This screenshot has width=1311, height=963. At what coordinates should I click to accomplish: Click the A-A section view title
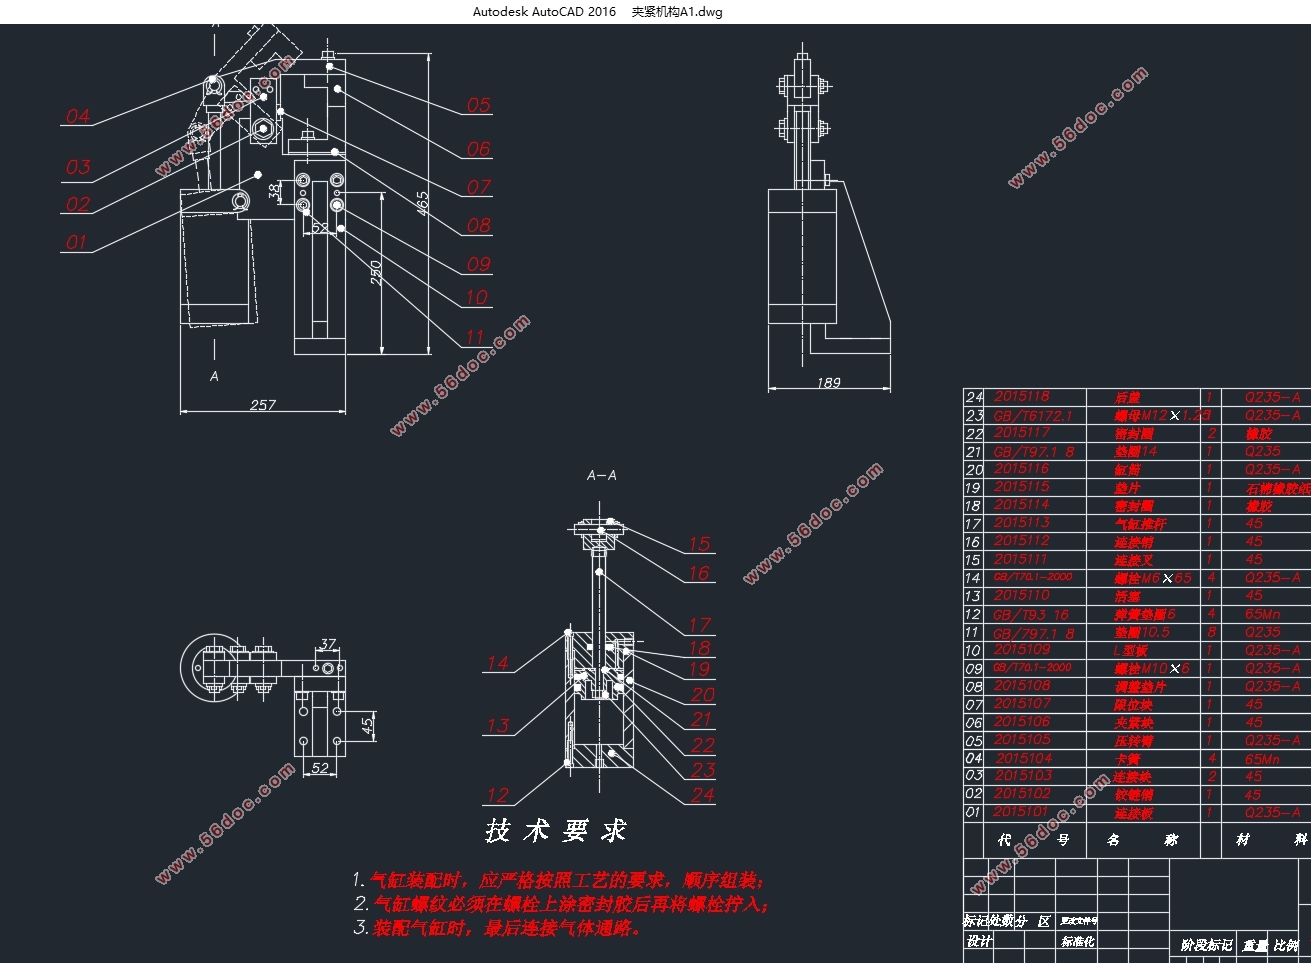click(601, 475)
